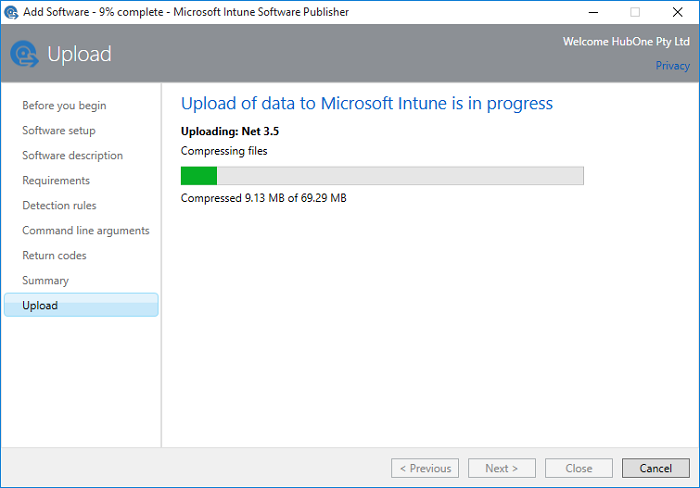Close the Software Publisher window
The image size is (700, 488).
click(677, 12)
